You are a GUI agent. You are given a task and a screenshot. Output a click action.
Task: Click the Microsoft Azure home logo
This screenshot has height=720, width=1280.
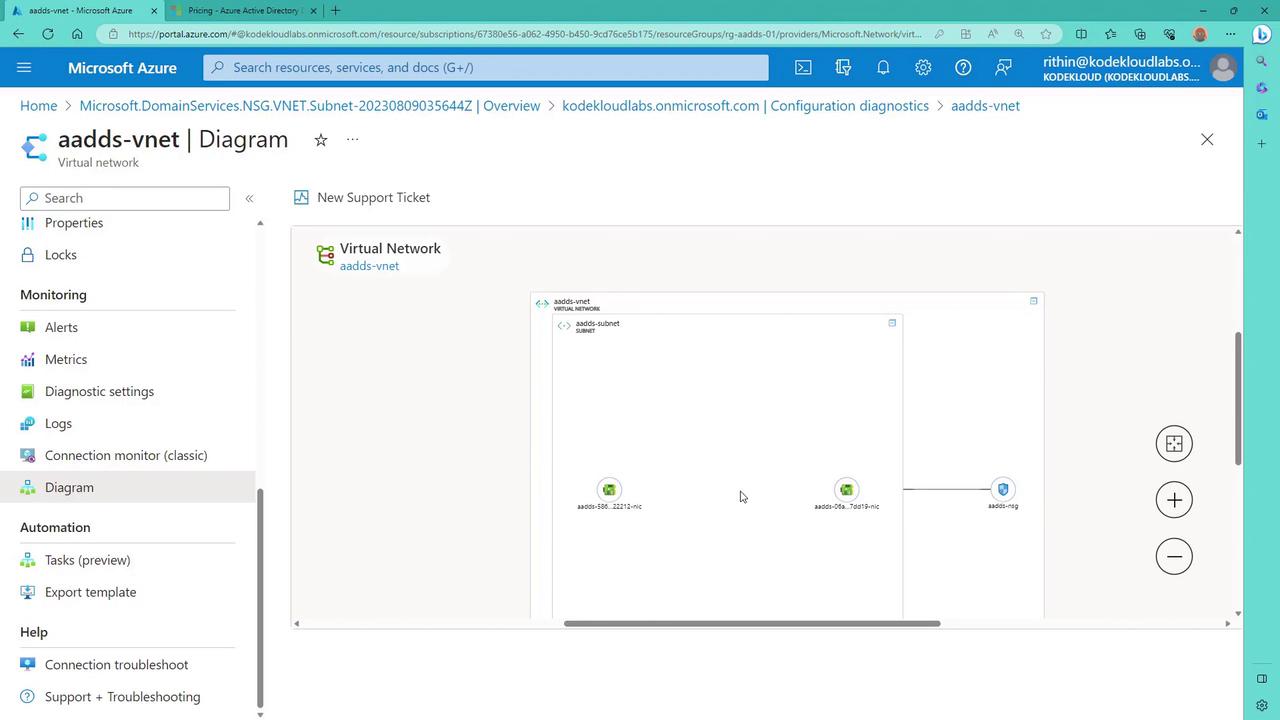point(122,67)
